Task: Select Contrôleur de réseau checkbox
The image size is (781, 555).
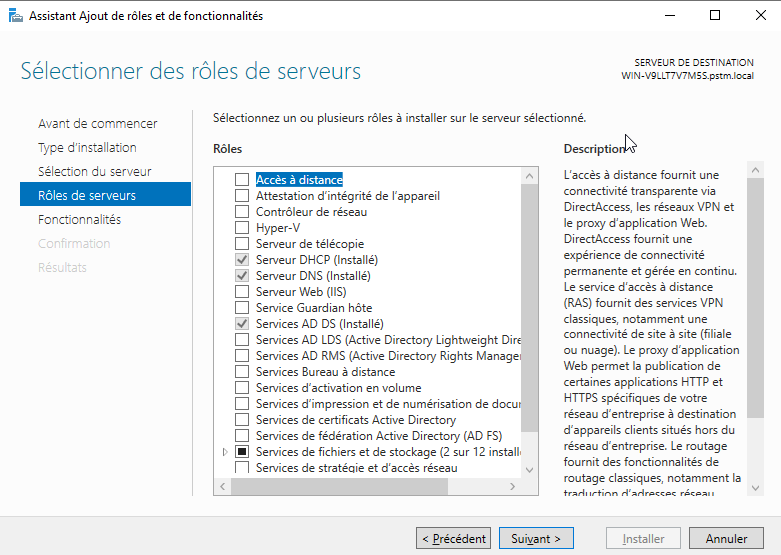Action: pos(241,212)
